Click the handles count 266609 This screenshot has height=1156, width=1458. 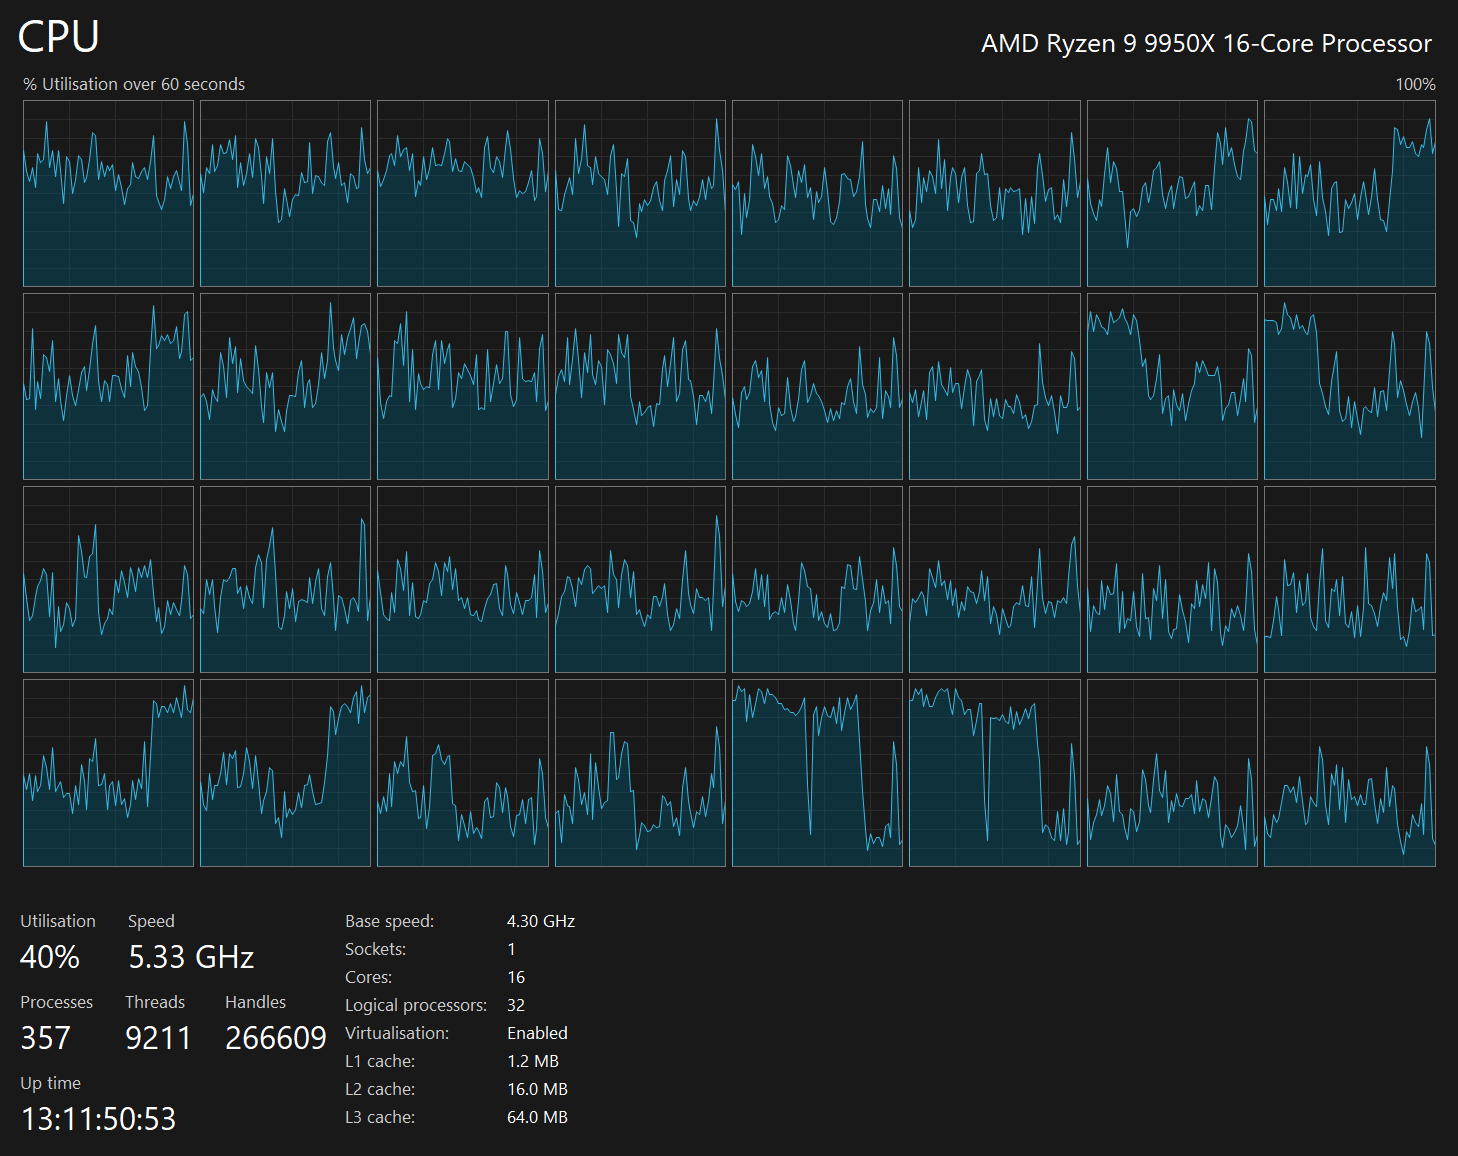276,1038
